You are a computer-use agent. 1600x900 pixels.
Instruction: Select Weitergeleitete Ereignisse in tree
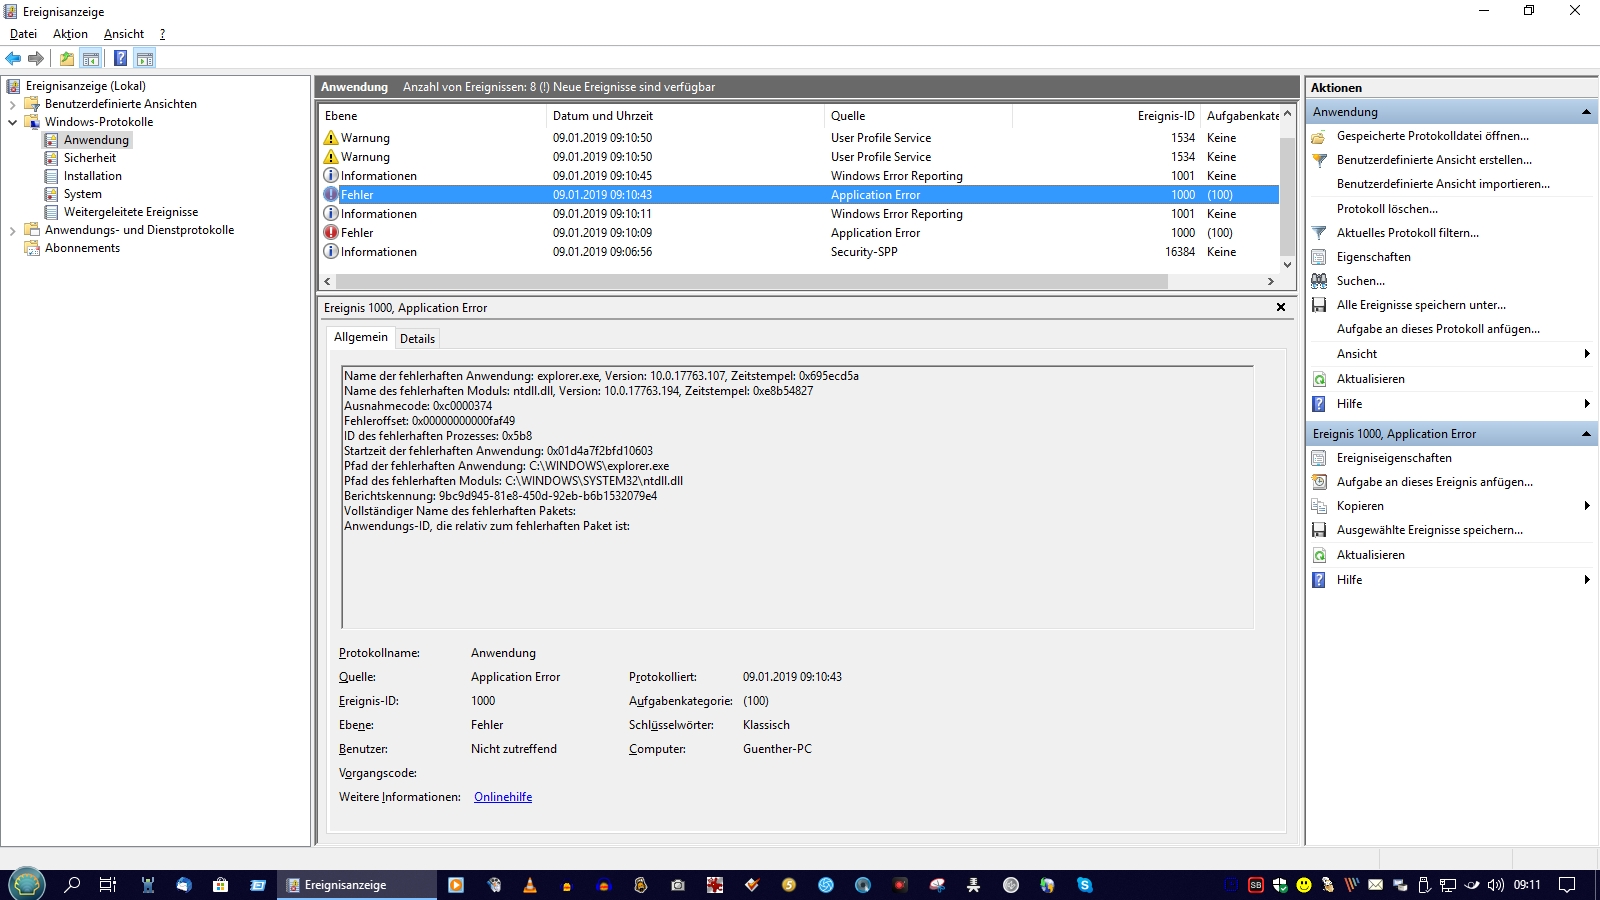tap(131, 212)
